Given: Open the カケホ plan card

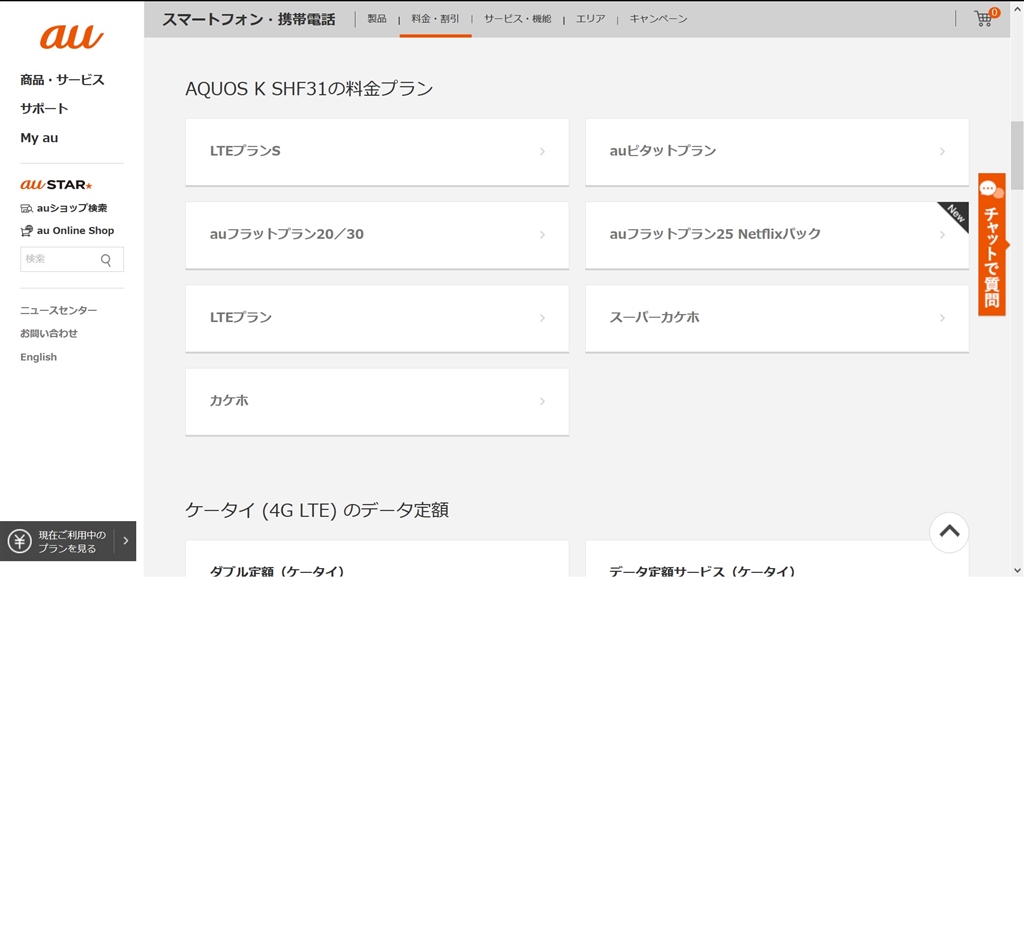Looking at the screenshot, I should point(377,402).
